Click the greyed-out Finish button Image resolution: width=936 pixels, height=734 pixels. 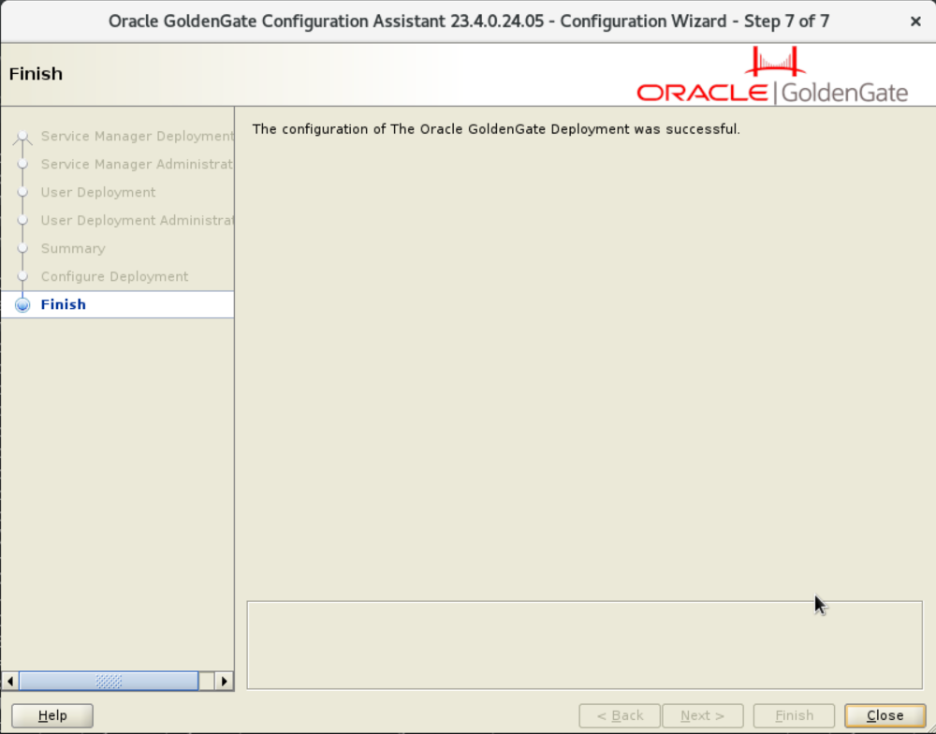(x=794, y=715)
